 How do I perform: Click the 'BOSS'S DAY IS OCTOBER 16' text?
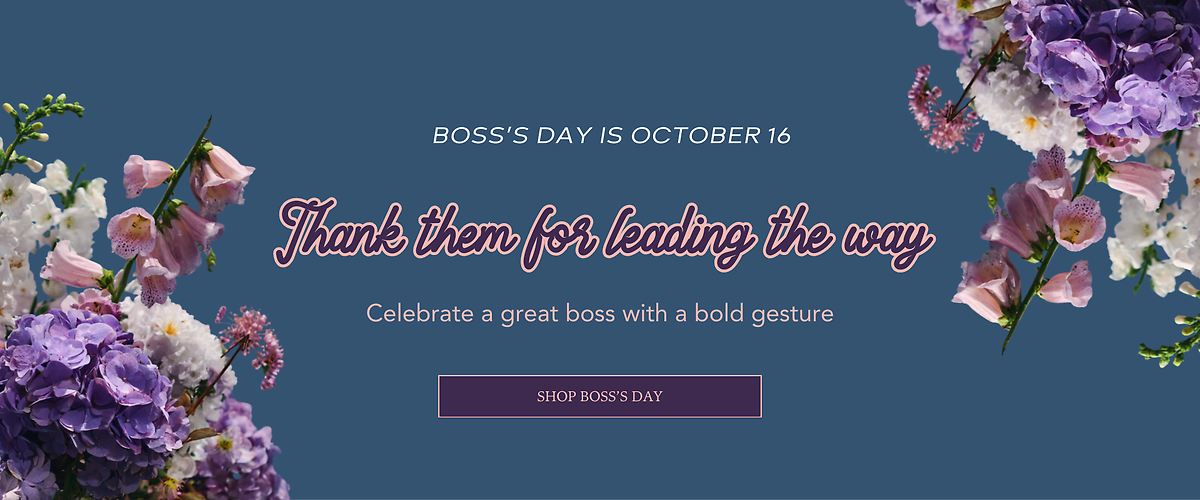(611, 135)
